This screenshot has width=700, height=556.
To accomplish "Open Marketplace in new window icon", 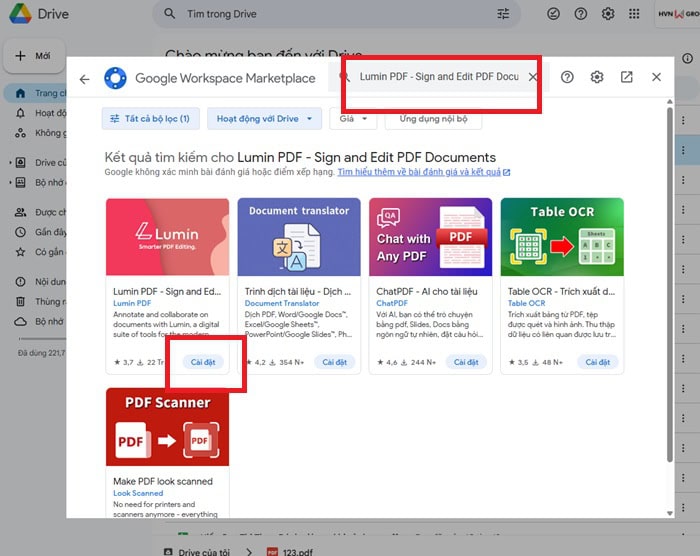I will coord(627,77).
